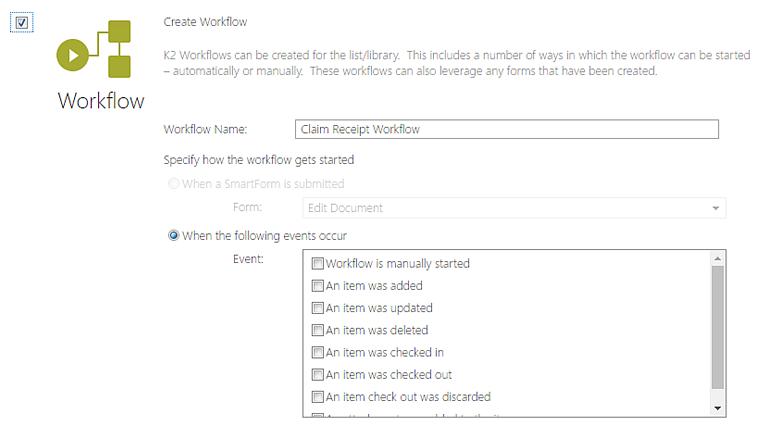
Task: Enable the 'An item was updated' event
Action: coord(318,308)
